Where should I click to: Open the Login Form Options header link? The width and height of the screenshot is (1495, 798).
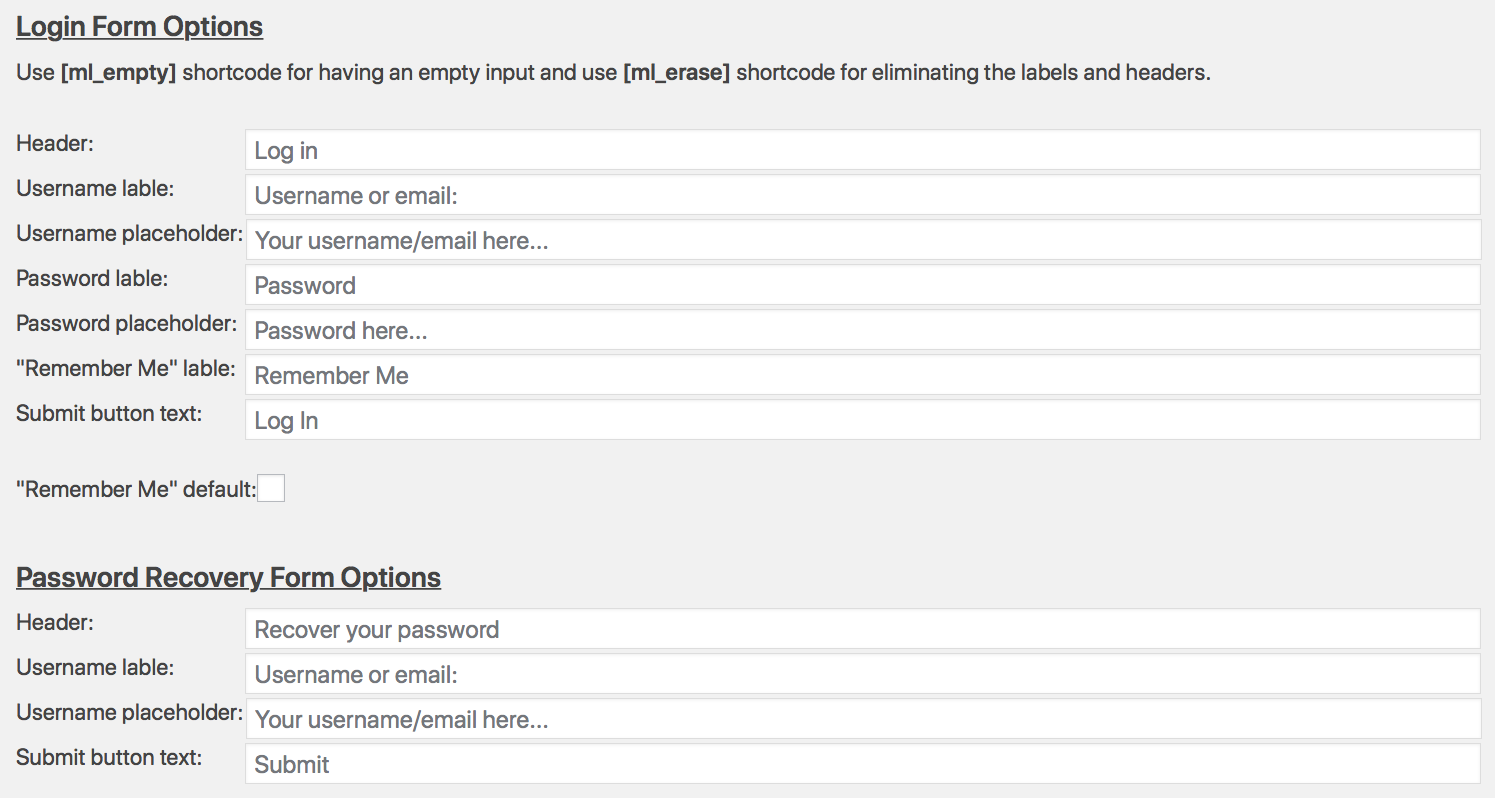click(138, 26)
